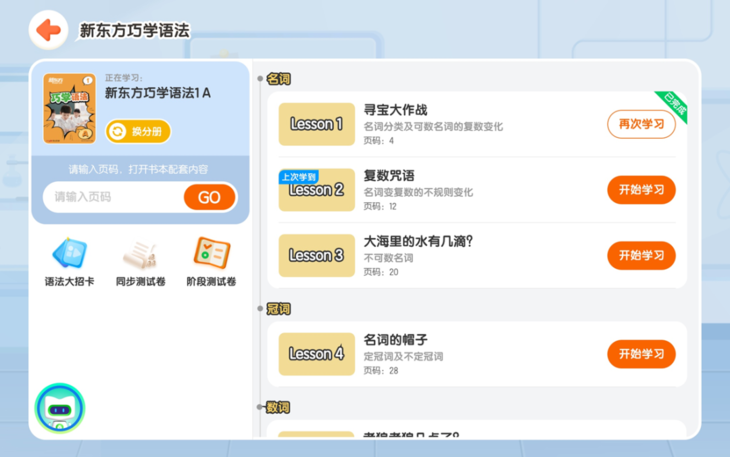Viewport: 730px width, 457px height.
Task: Click the 寻宝大作战 lesson title
Action: pyautogui.click(x=395, y=110)
